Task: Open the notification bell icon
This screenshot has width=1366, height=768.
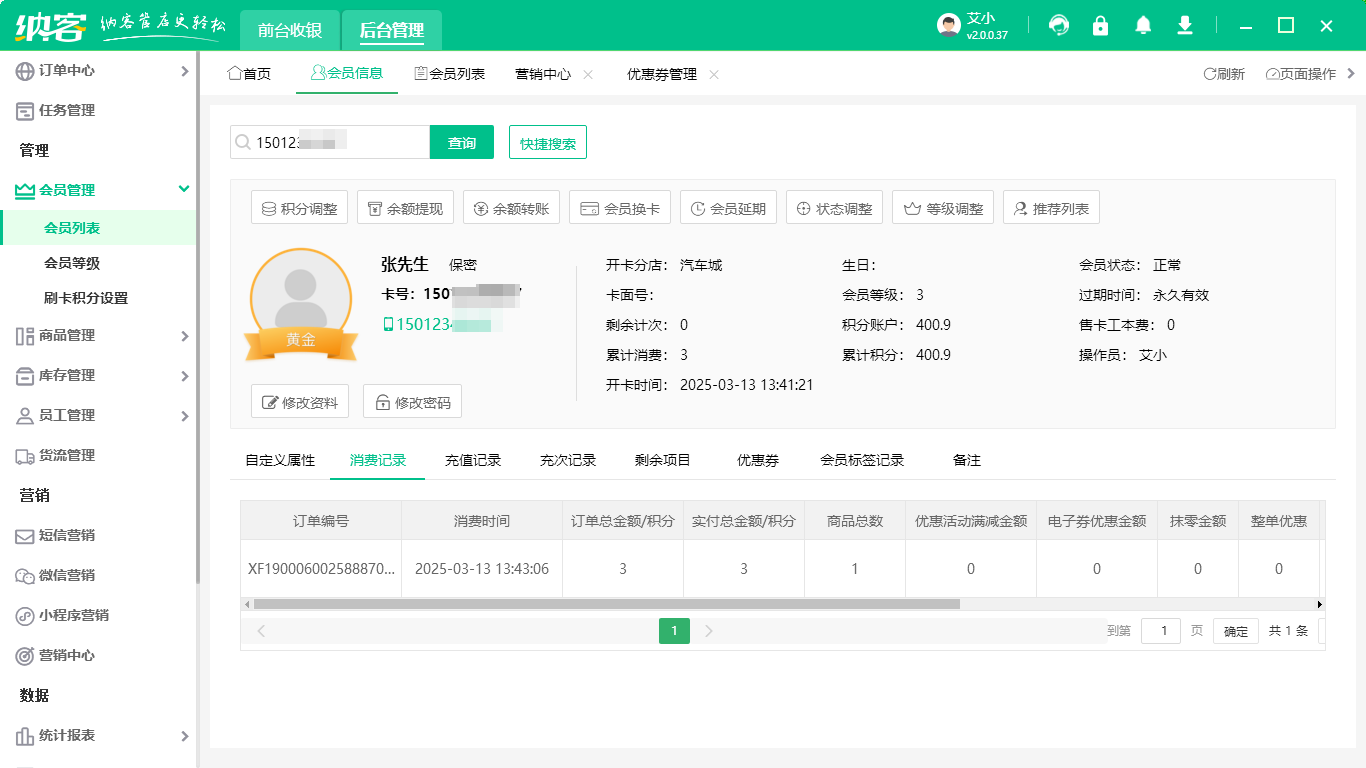Action: pyautogui.click(x=1143, y=25)
